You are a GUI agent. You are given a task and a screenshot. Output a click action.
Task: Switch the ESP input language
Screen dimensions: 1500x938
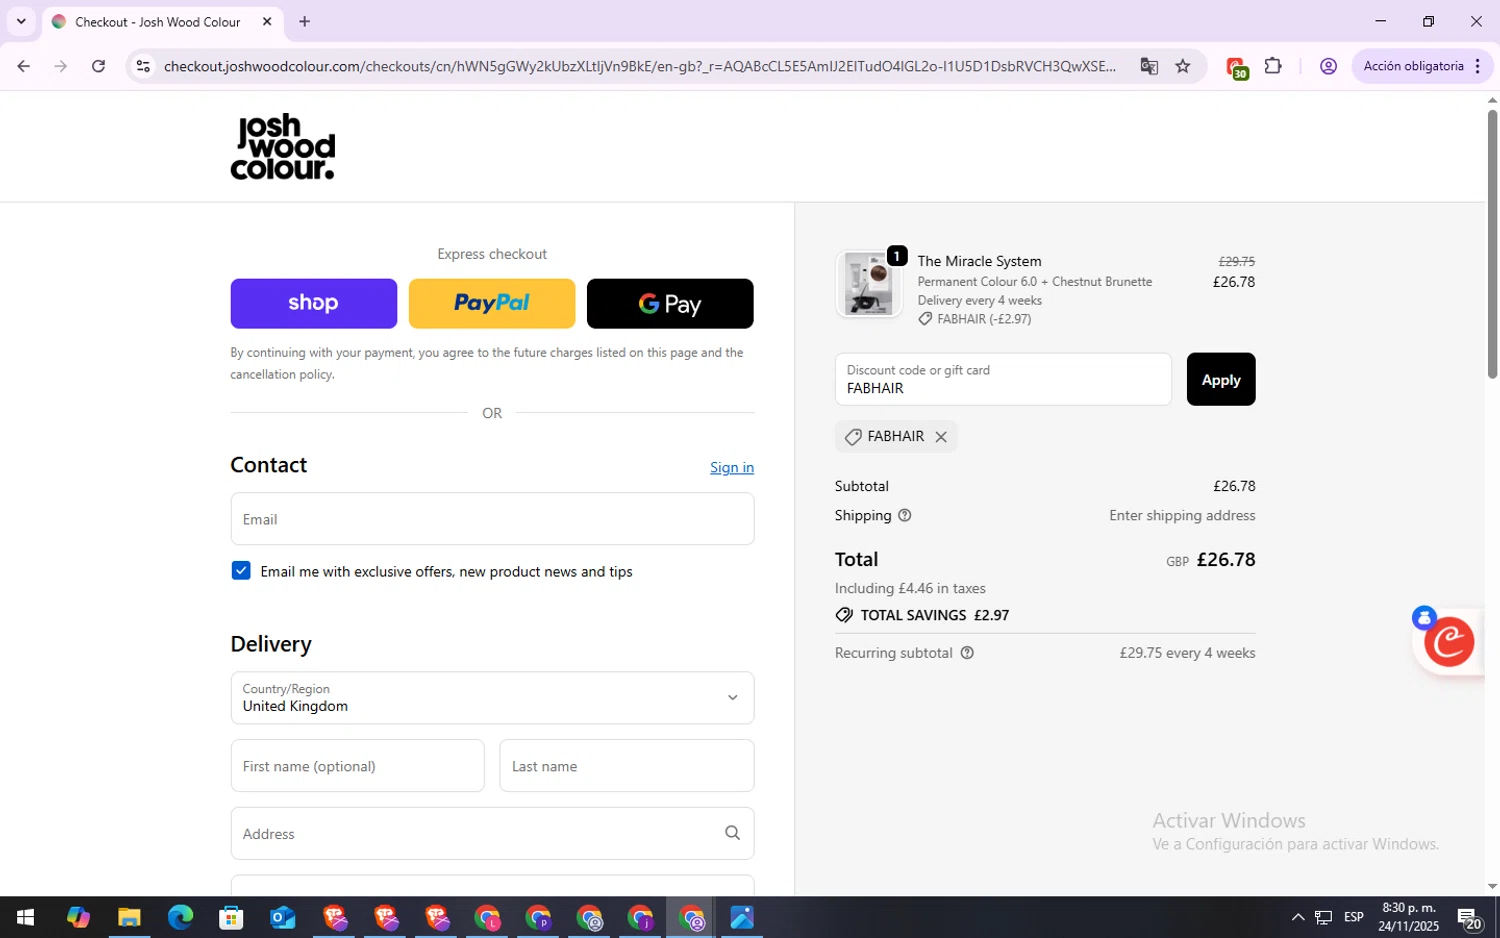click(x=1354, y=917)
